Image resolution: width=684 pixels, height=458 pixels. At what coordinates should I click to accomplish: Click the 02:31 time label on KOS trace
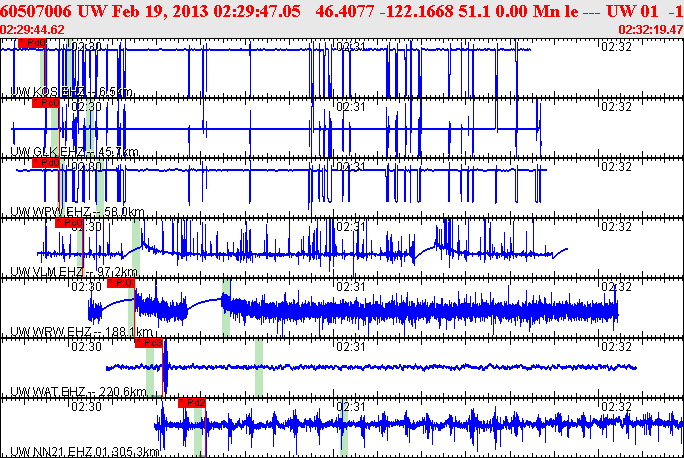(351, 47)
